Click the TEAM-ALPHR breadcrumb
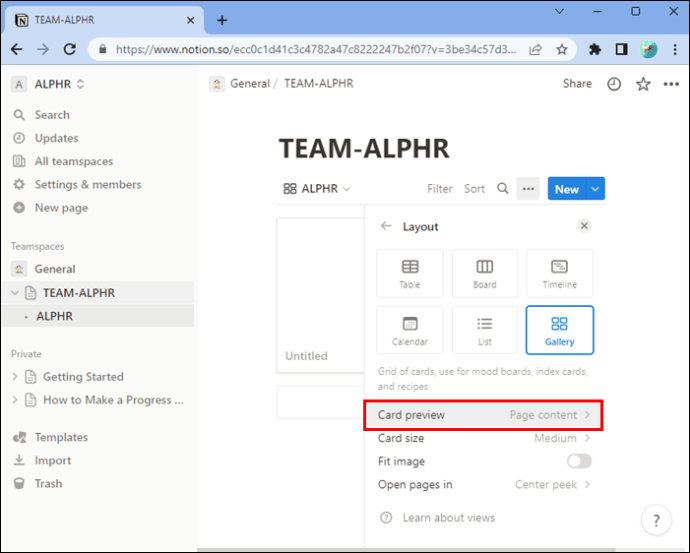Screen dimensions: 690x553 (x=319, y=84)
